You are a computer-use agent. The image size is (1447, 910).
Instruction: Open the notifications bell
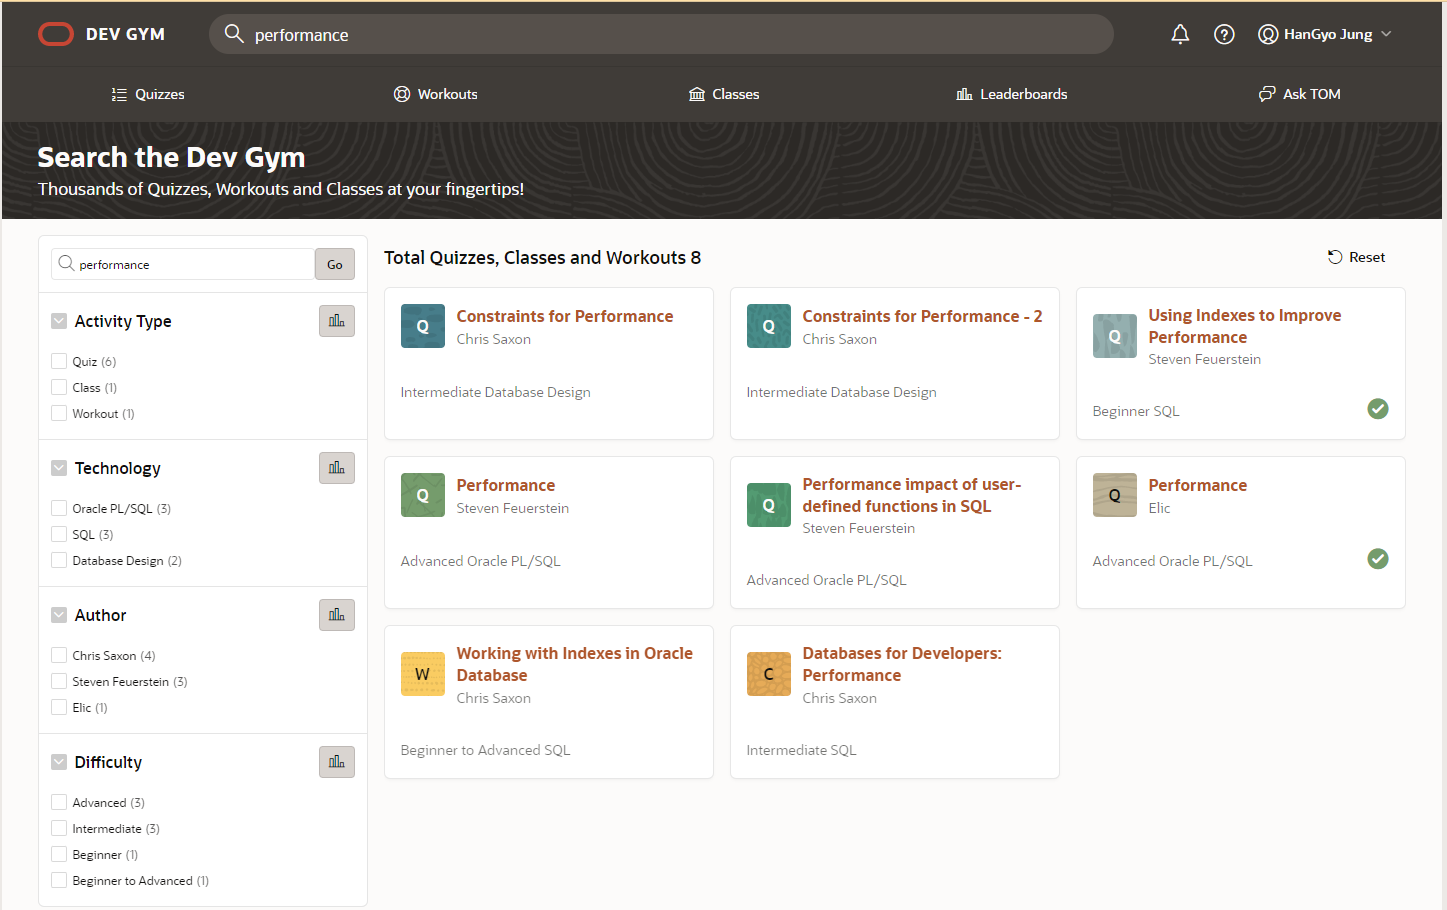click(x=1180, y=34)
